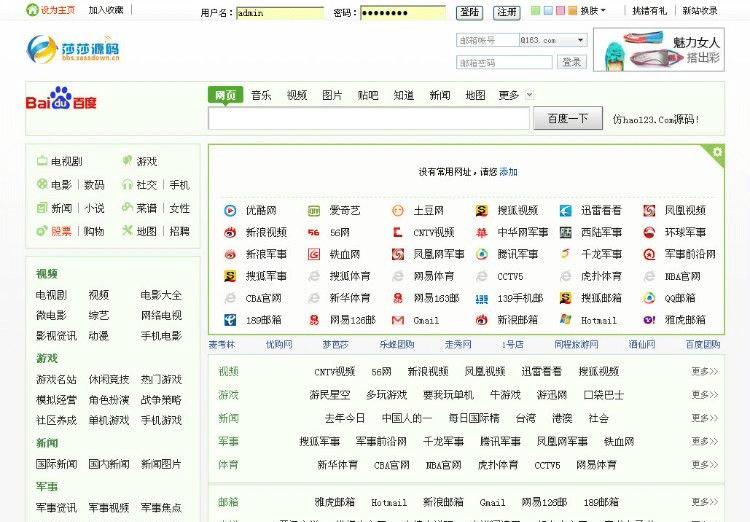Viewport: 750px width, 522px height.
Task: Open the 新浪视频 site icon
Action: coord(230,233)
